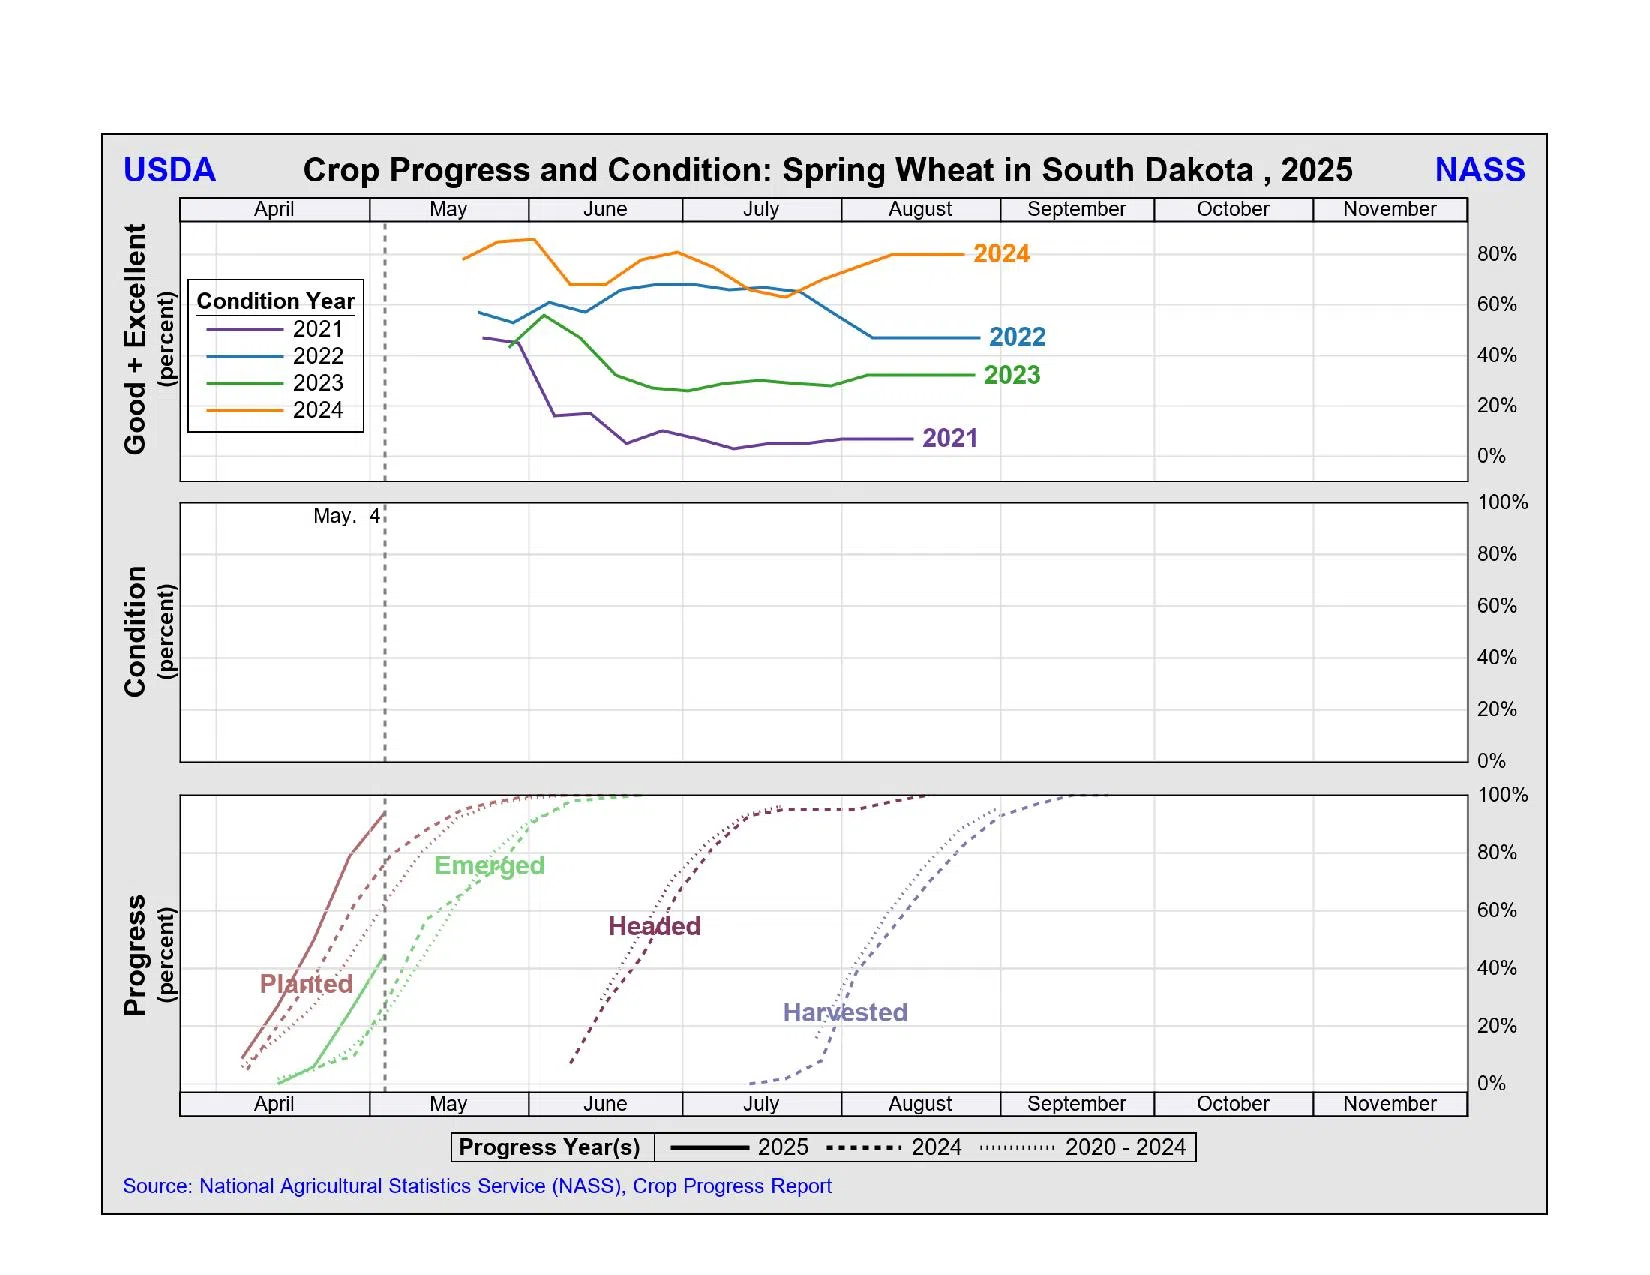Image resolution: width=1650 pixels, height=1275 pixels.
Task: Select October on the bottom month axis
Action: [x=1232, y=1104]
